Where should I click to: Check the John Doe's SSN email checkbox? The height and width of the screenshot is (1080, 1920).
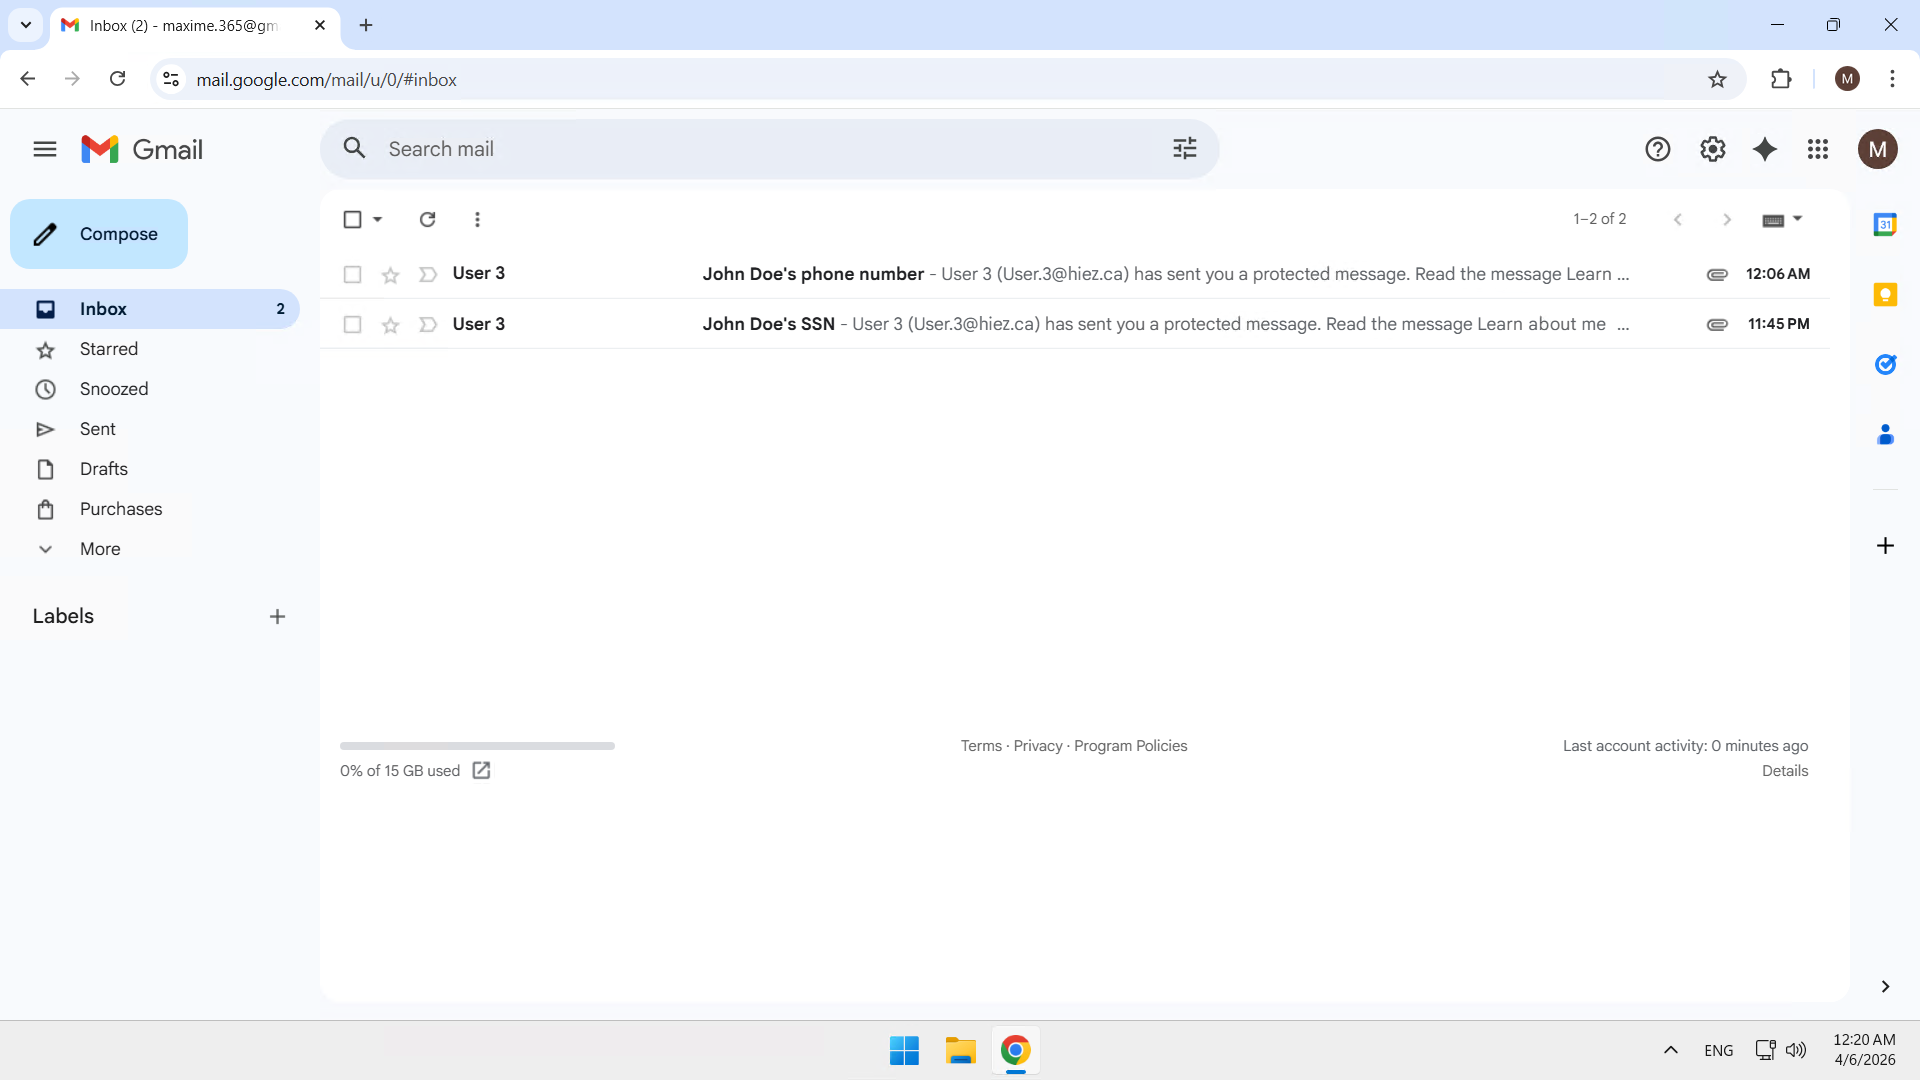[352, 324]
